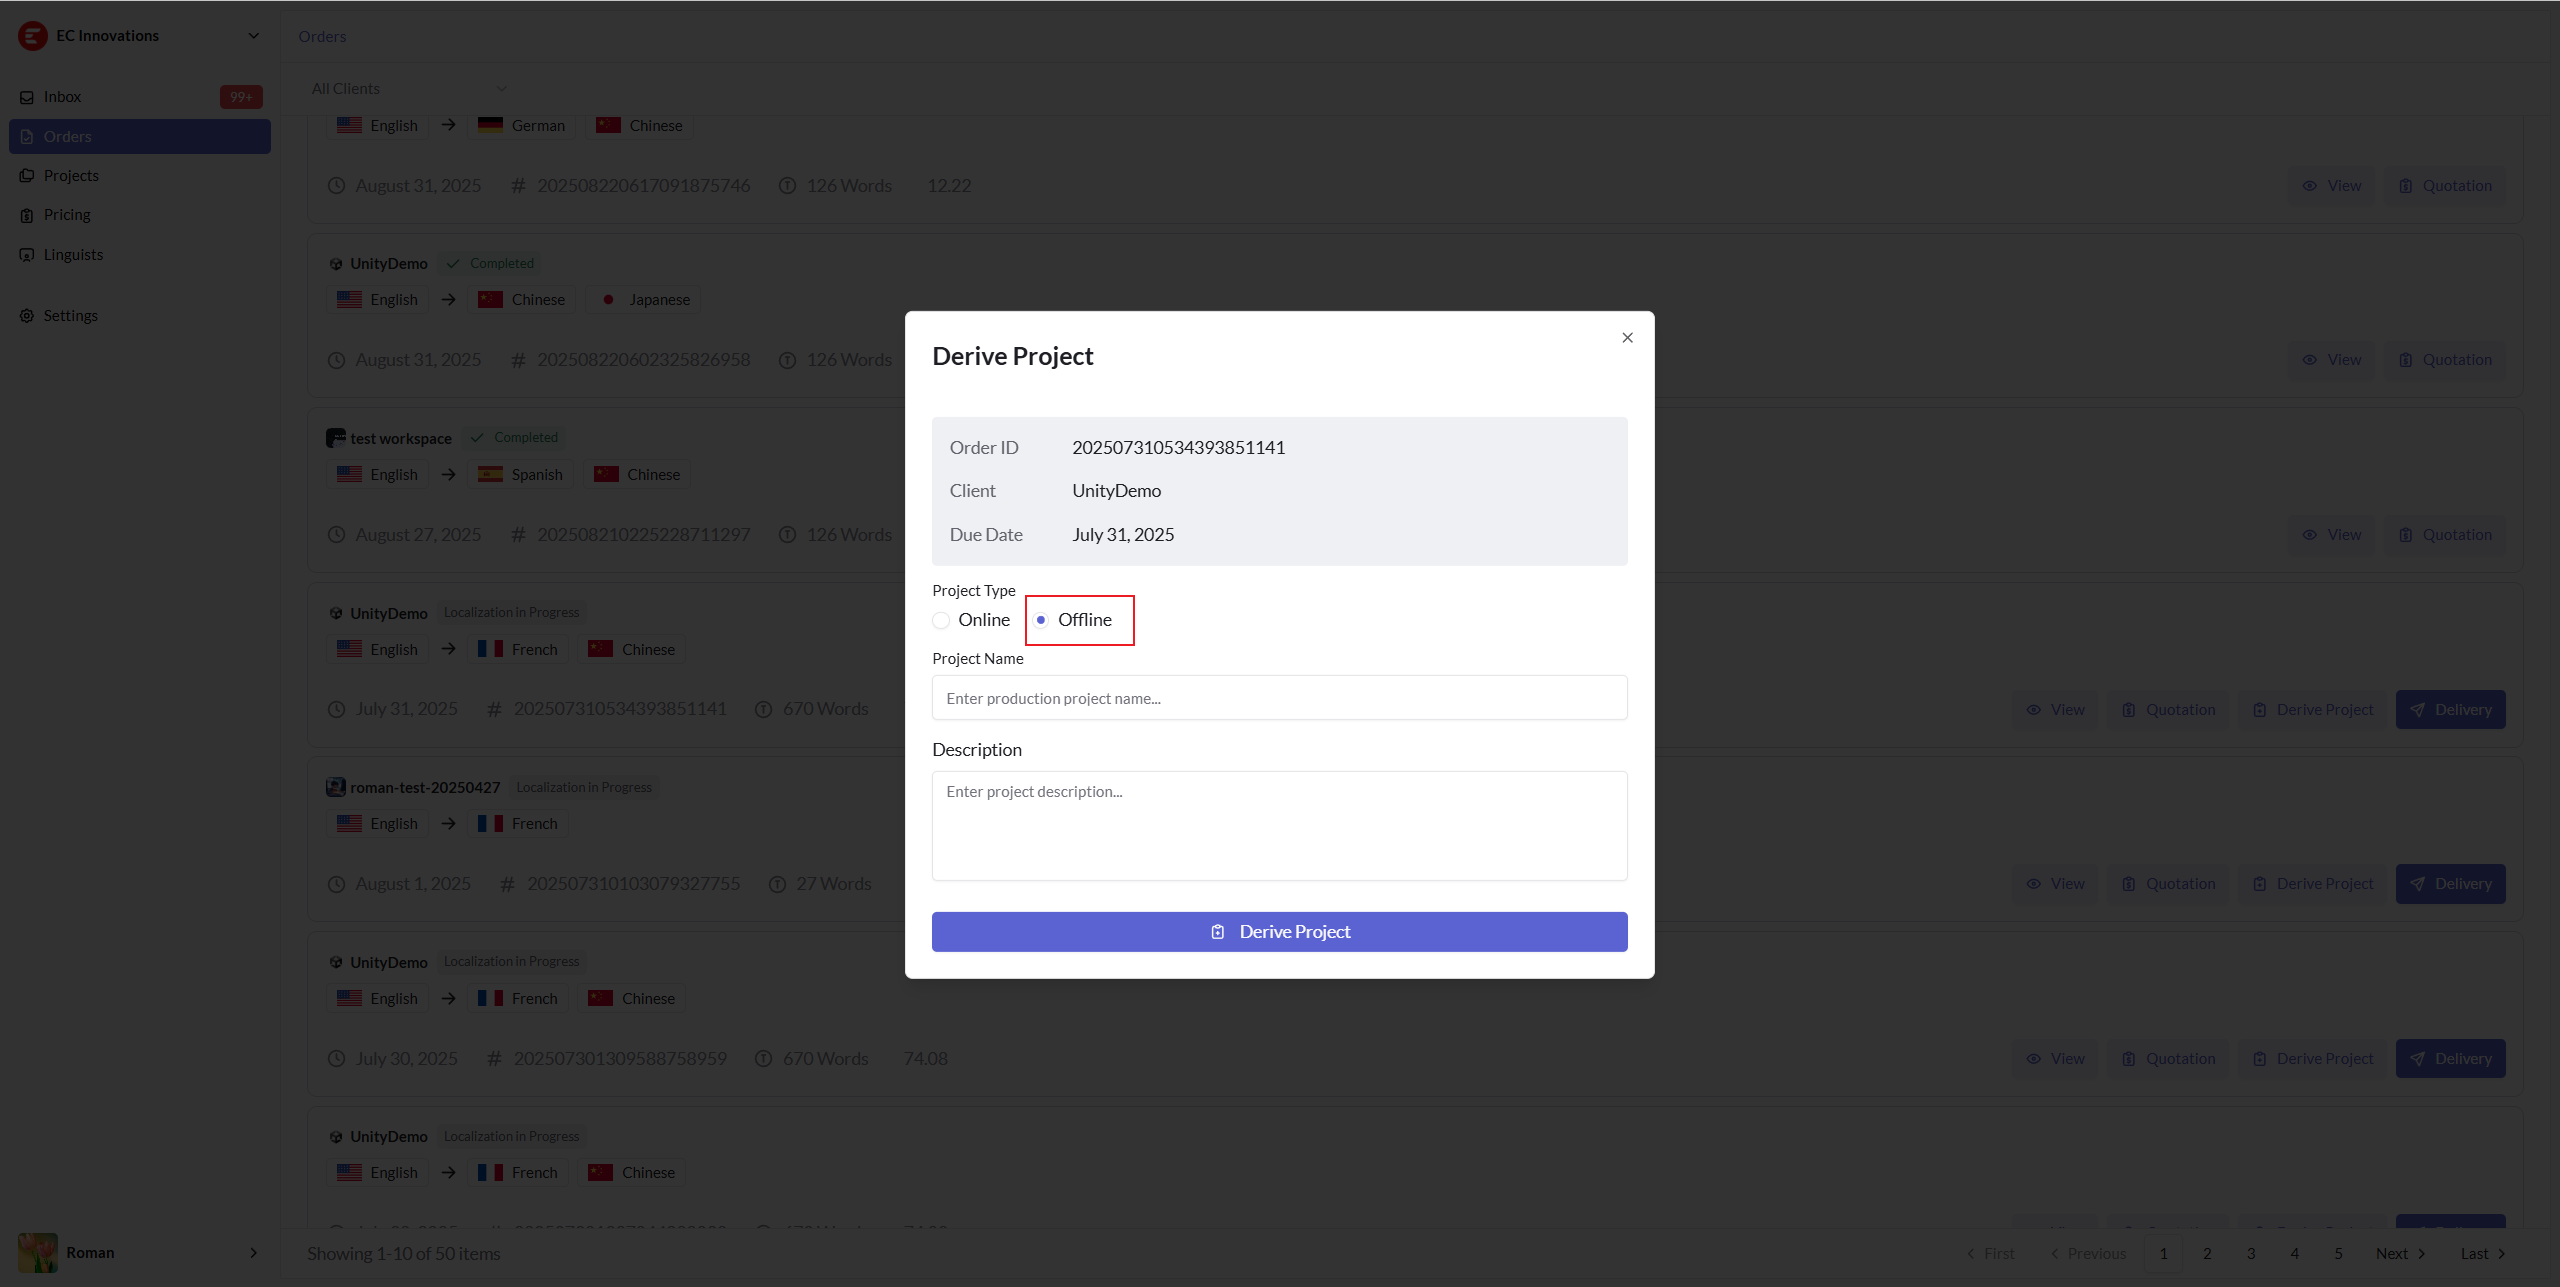Open Settings gear in sidebar
The height and width of the screenshot is (1287, 2560).
click(x=27, y=316)
